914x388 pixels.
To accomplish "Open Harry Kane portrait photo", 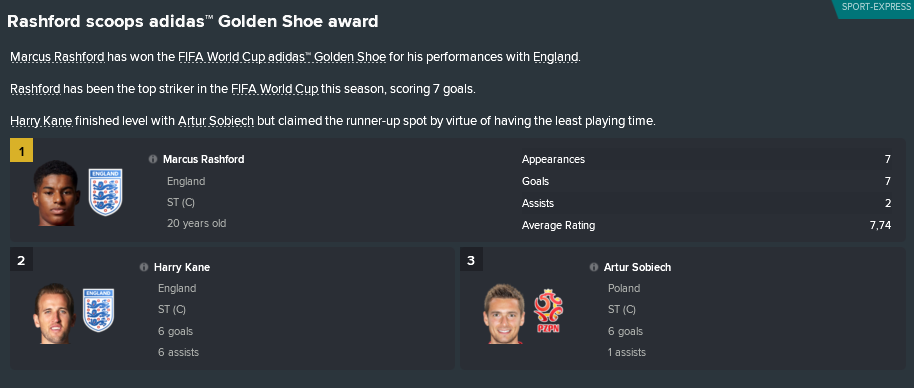I will click(x=54, y=313).
